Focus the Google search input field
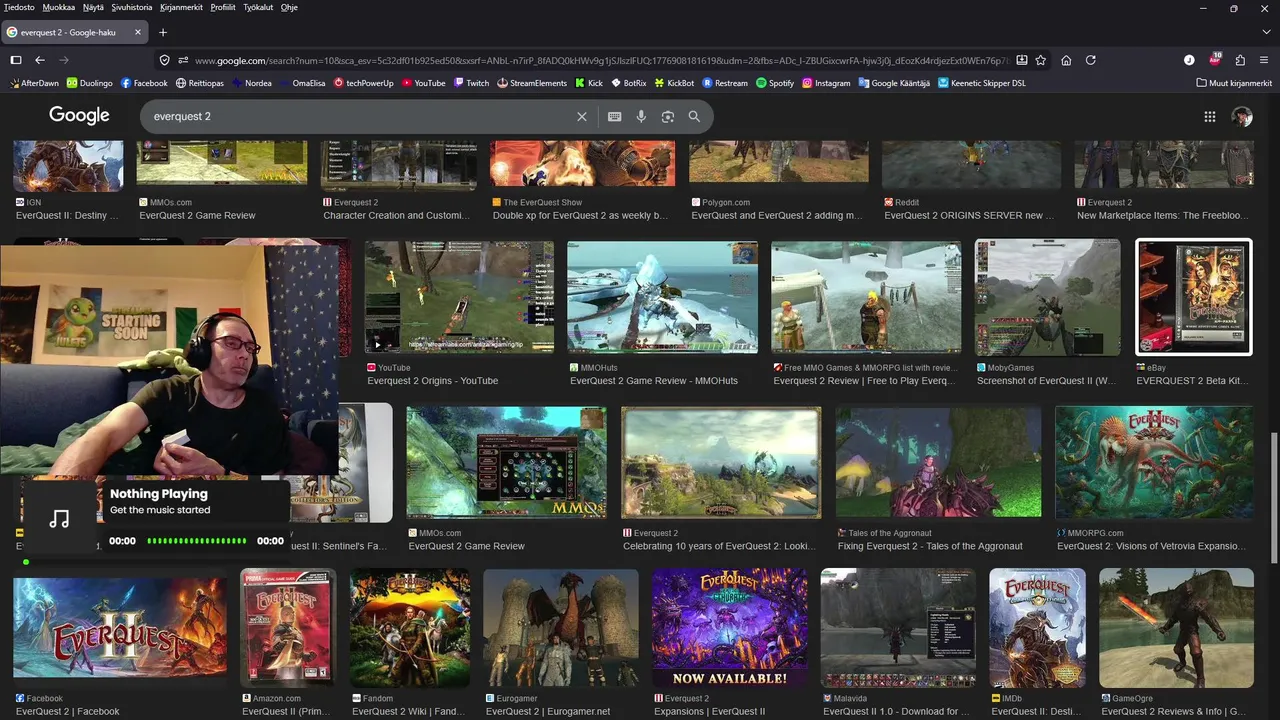Viewport: 1280px width, 720px height. [360, 116]
